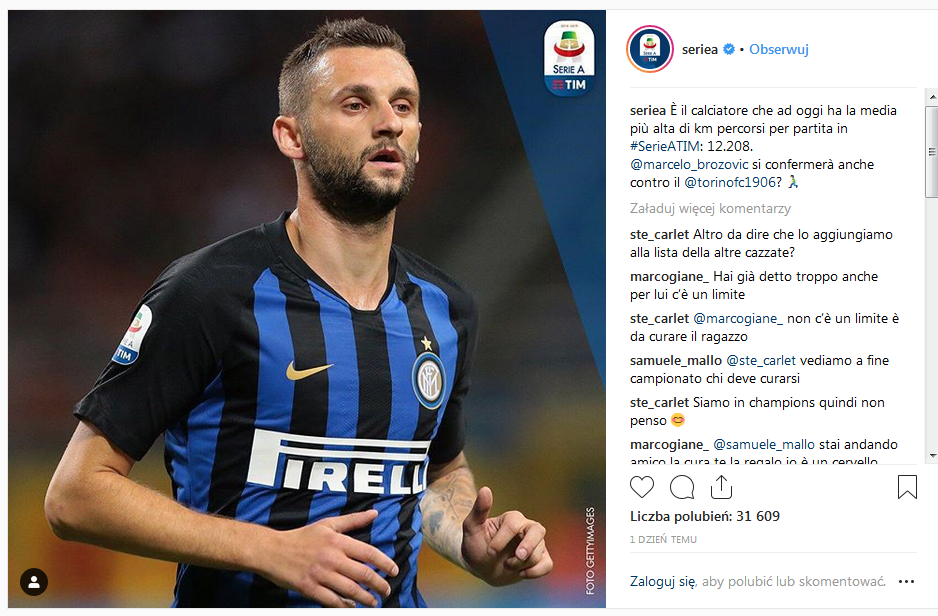Show tagged people via the person icon
This screenshot has height=616, width=938.
click(34, 582)
